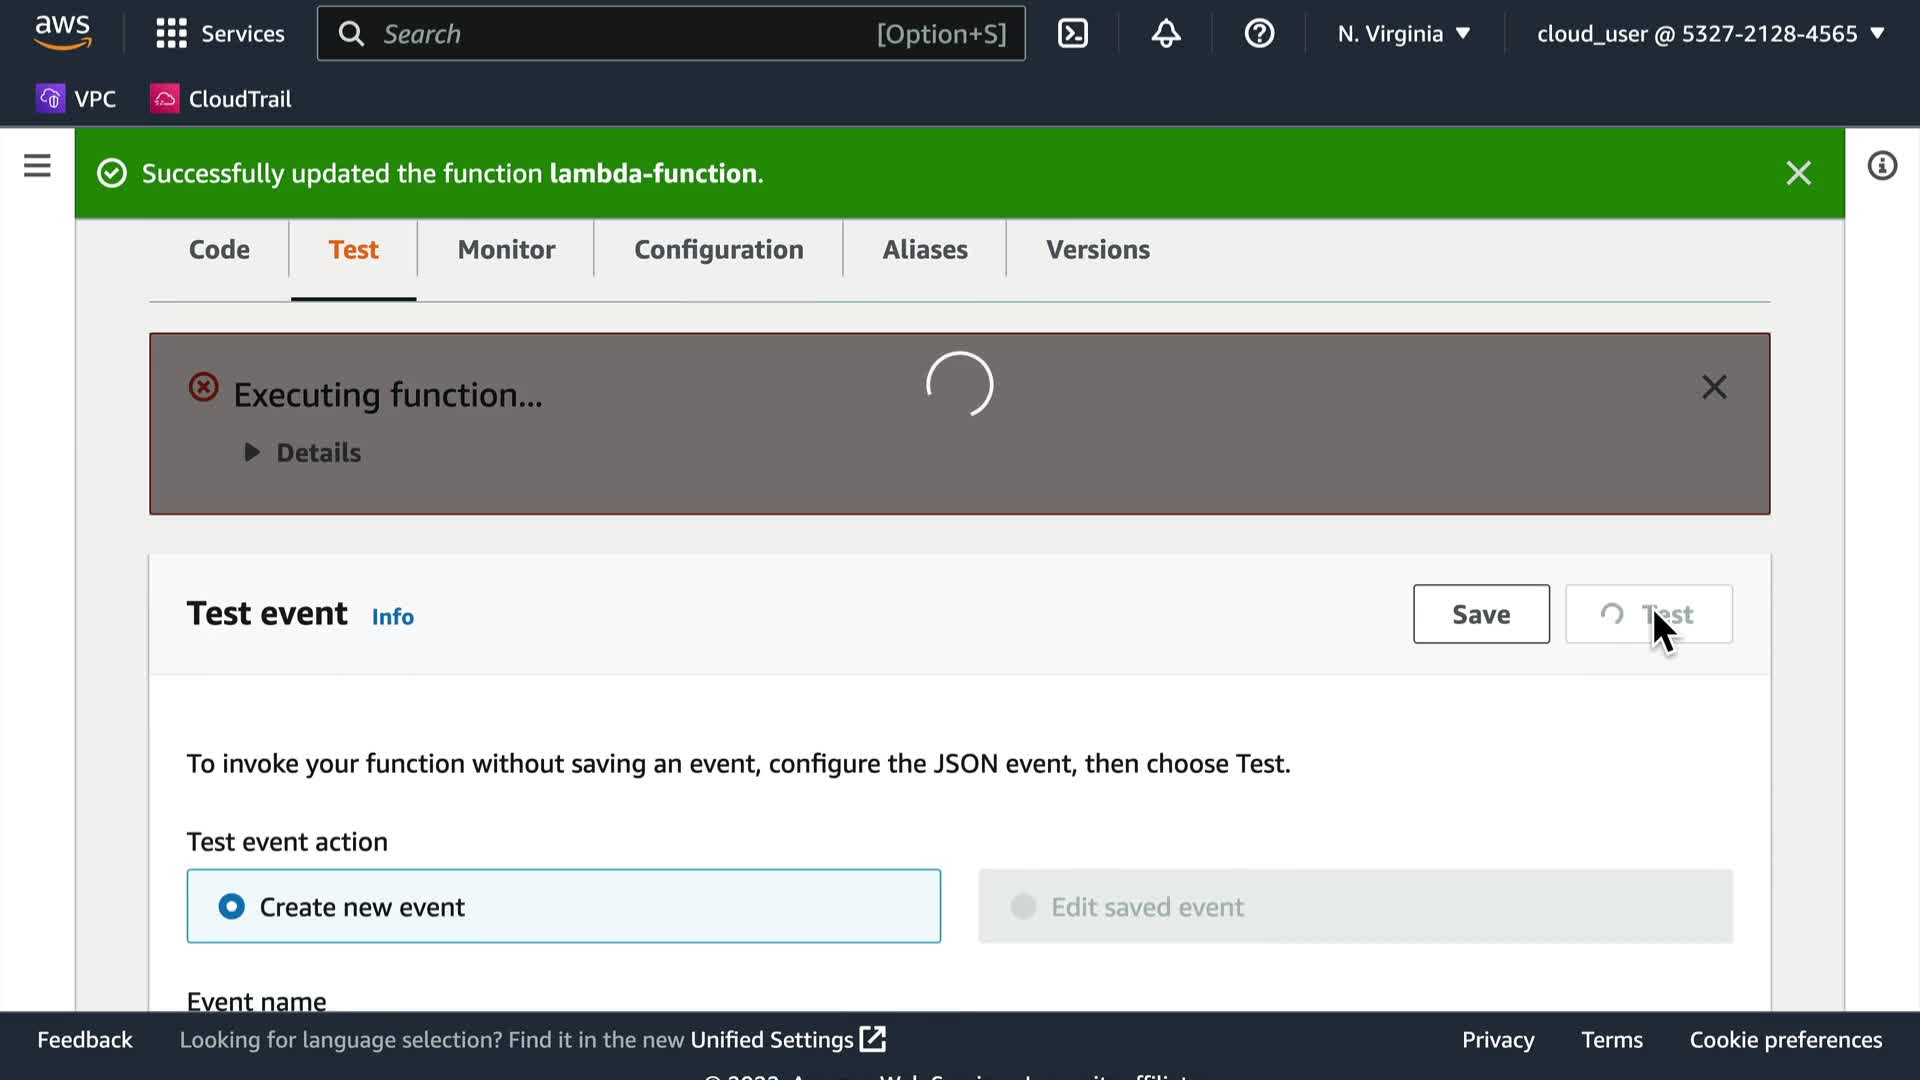This screenshot has width=1920, height=1080.
Task: Open the info panel icon at right
Action: 1882,166
